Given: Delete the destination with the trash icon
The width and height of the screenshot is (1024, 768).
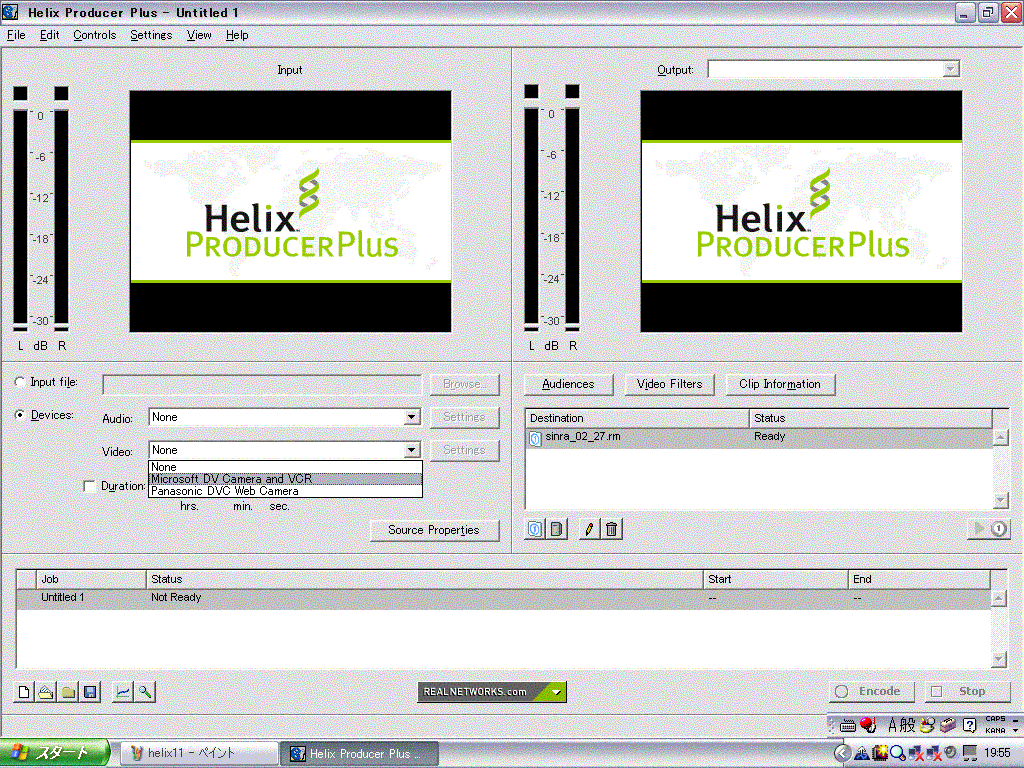Looking at the screenshot, I should pyautogui.click(x=611, y=529).
